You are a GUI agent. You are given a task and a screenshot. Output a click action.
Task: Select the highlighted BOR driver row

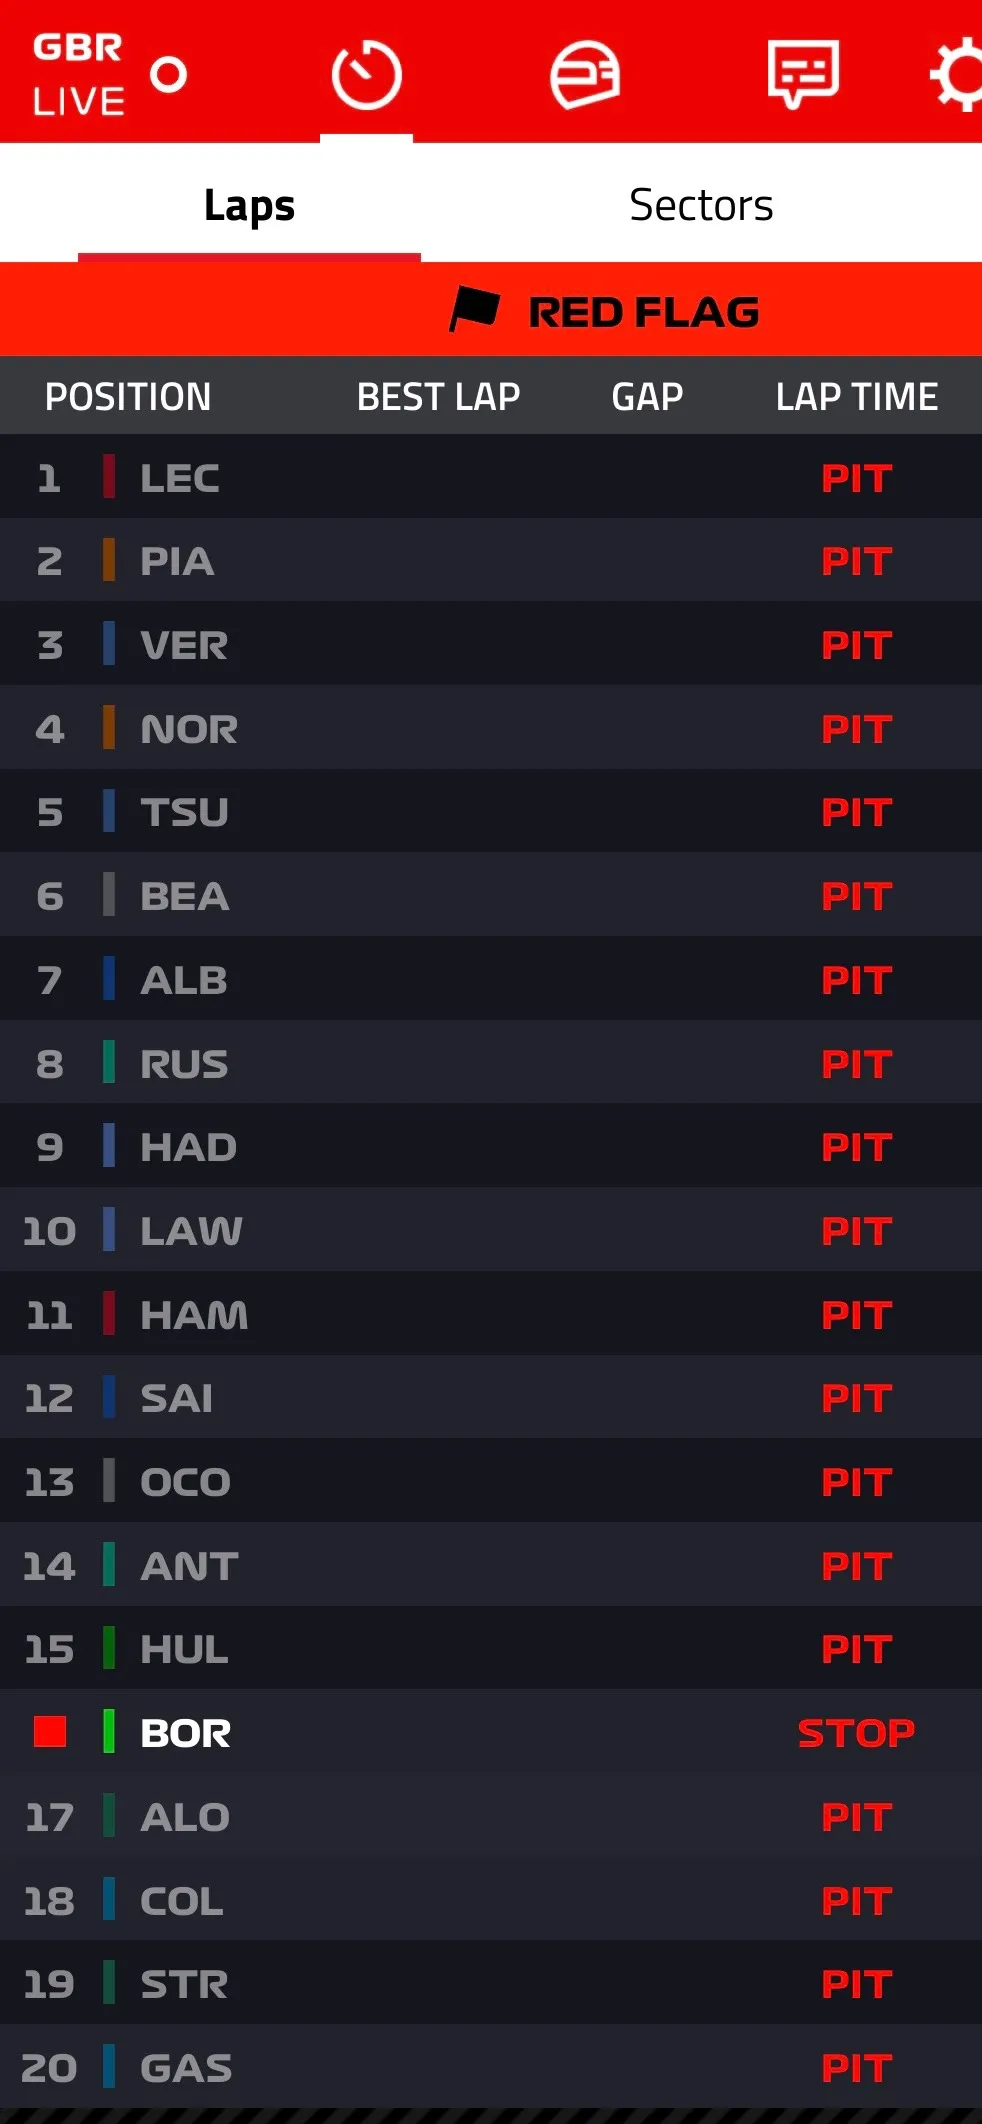[491, 1732]
